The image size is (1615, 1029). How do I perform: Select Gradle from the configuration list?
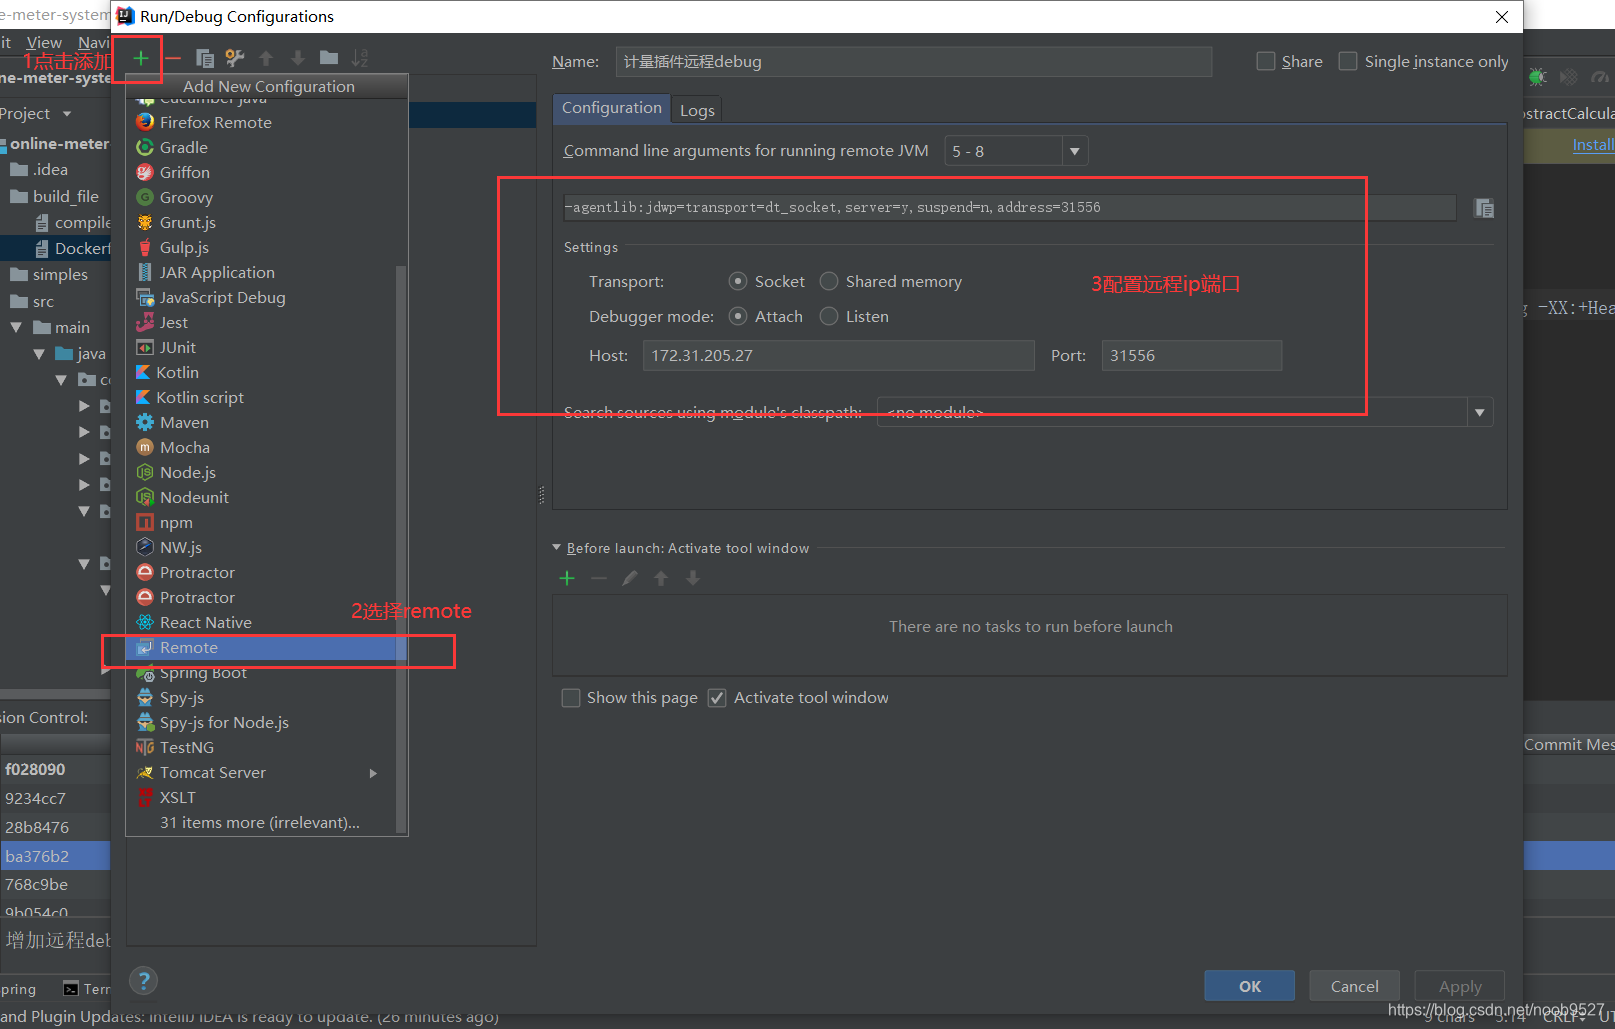262,147
